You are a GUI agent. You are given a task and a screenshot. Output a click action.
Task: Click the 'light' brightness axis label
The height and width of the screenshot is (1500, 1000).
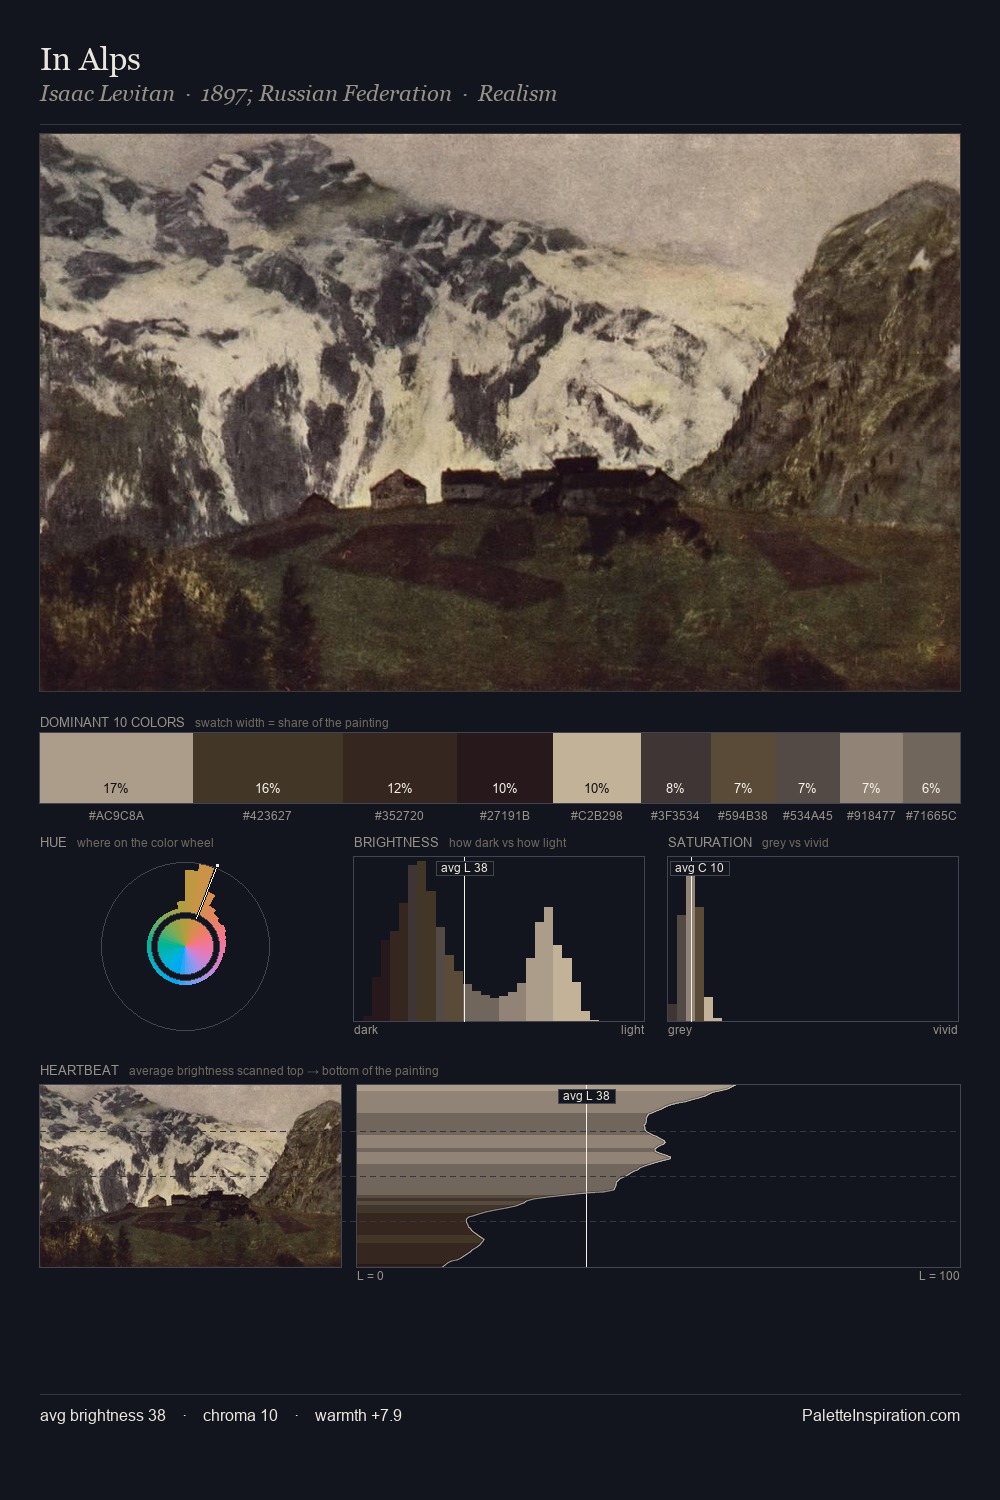(x=632, y=1030)
